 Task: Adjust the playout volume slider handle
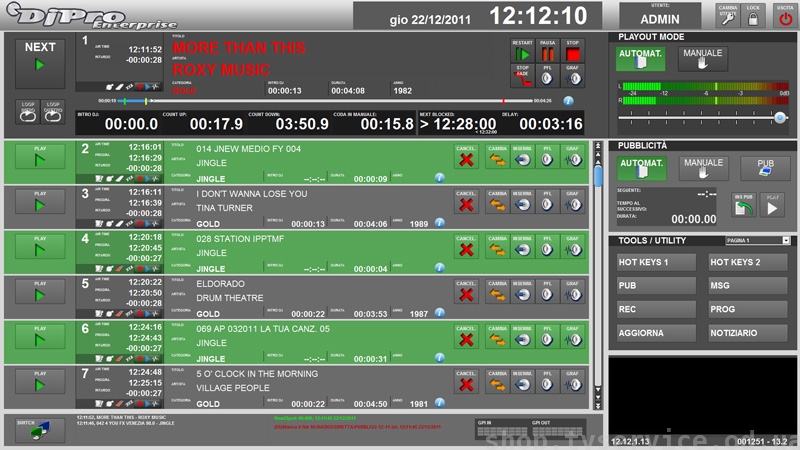[x=780, y=117]
